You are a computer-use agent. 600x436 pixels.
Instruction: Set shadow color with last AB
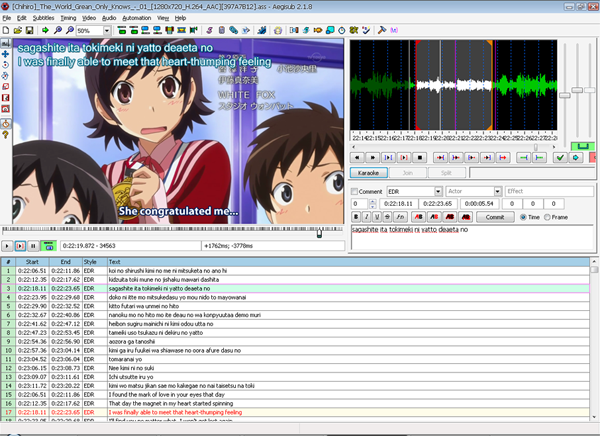466,217
